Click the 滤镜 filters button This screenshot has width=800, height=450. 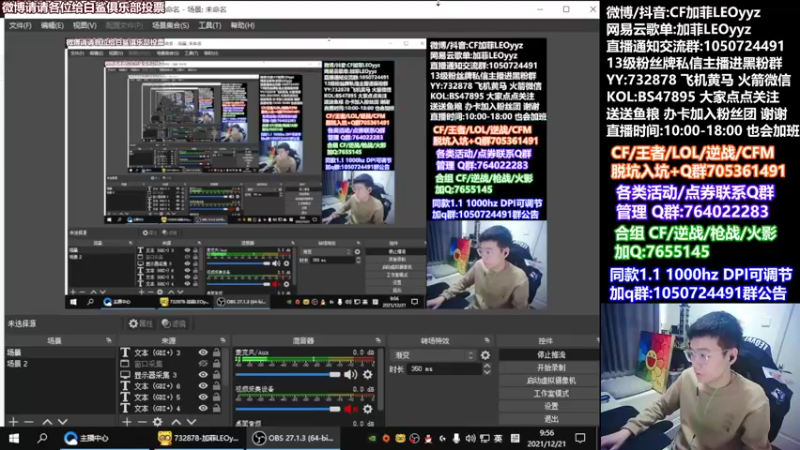(173, 323)
